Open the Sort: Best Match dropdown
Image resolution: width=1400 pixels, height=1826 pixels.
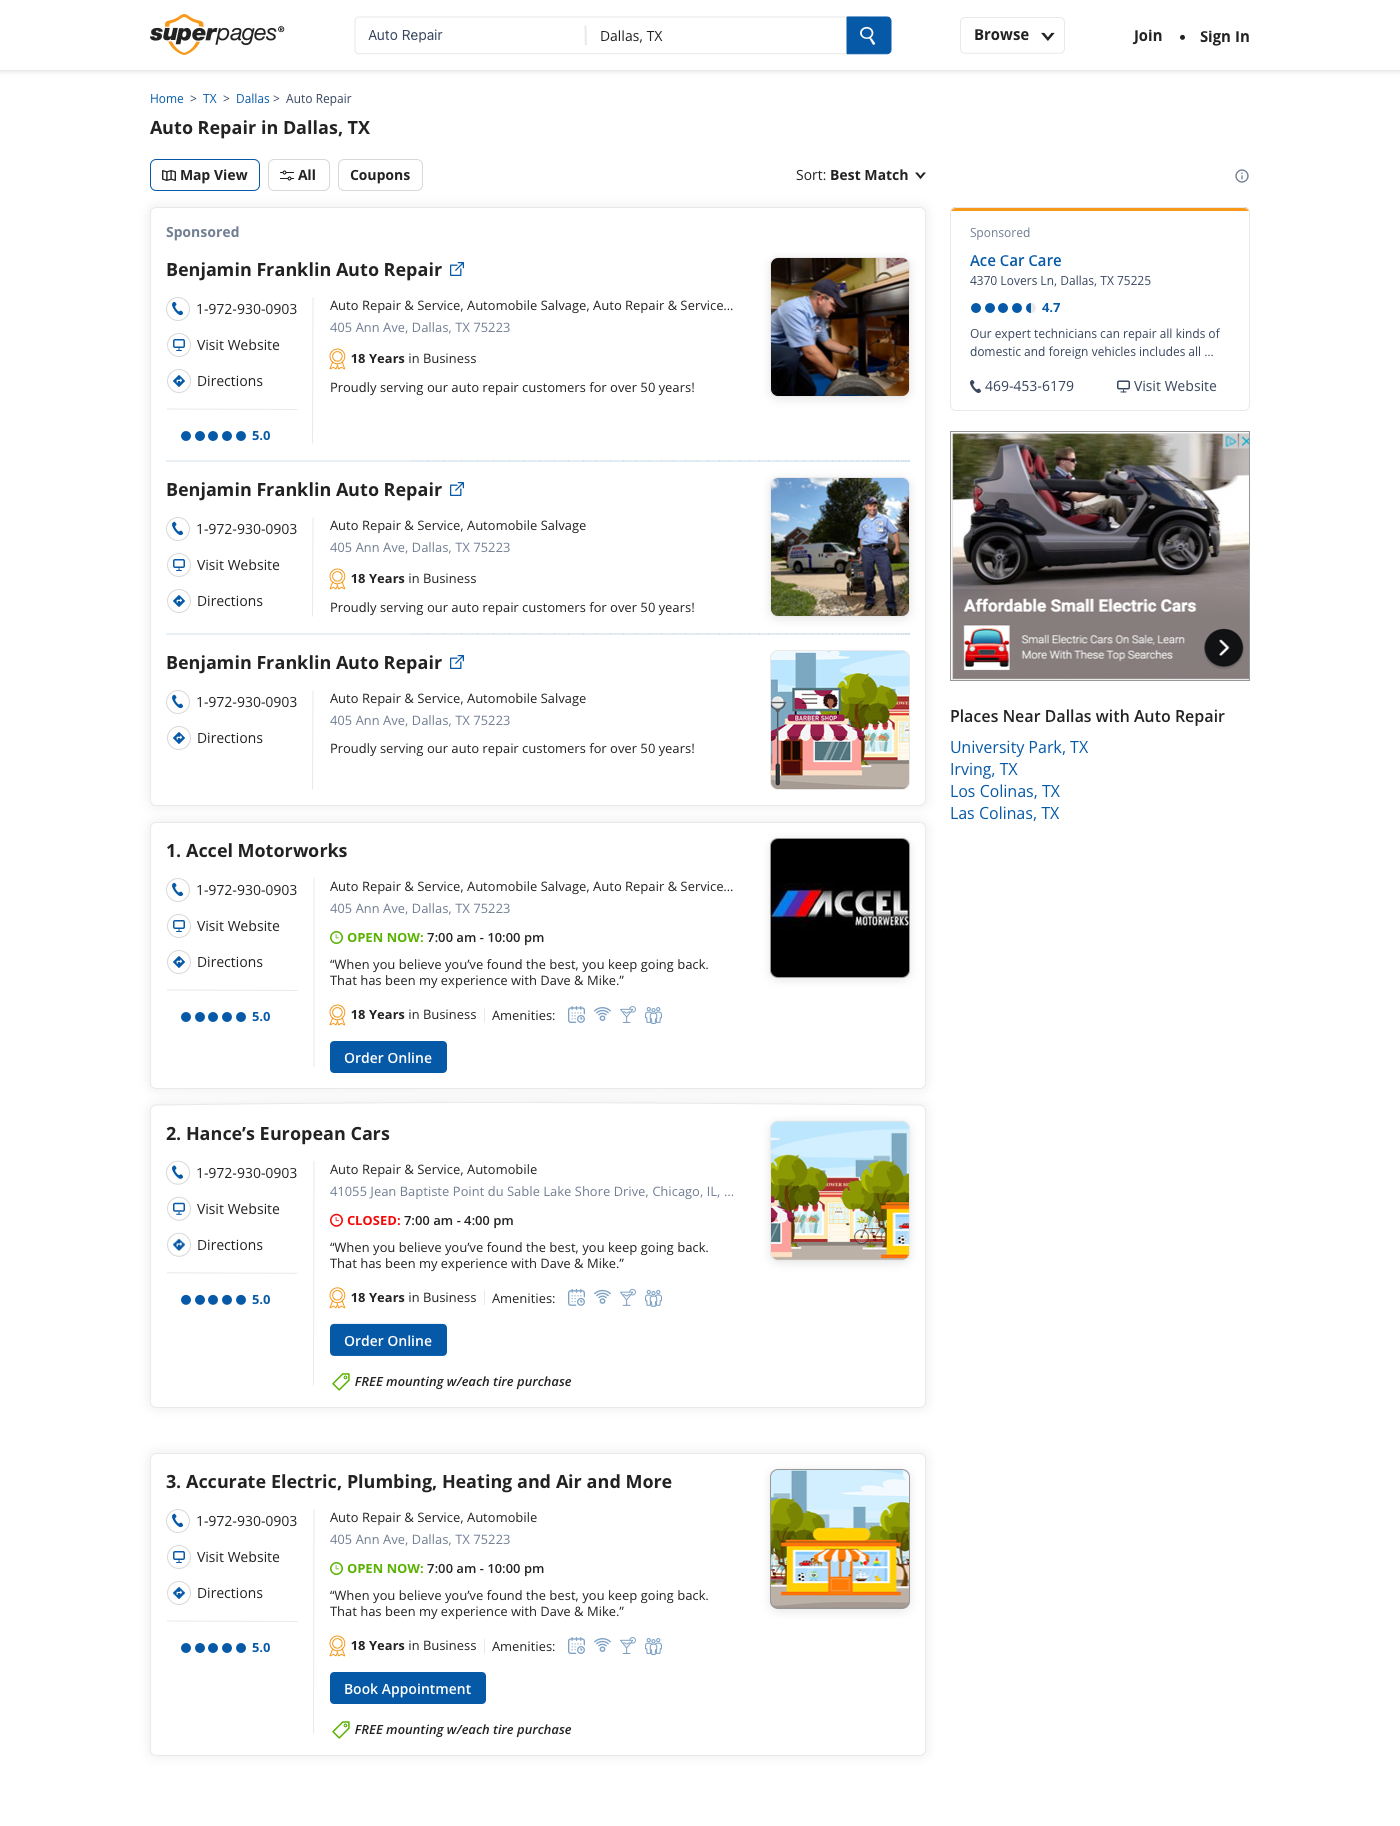(861, 175)
